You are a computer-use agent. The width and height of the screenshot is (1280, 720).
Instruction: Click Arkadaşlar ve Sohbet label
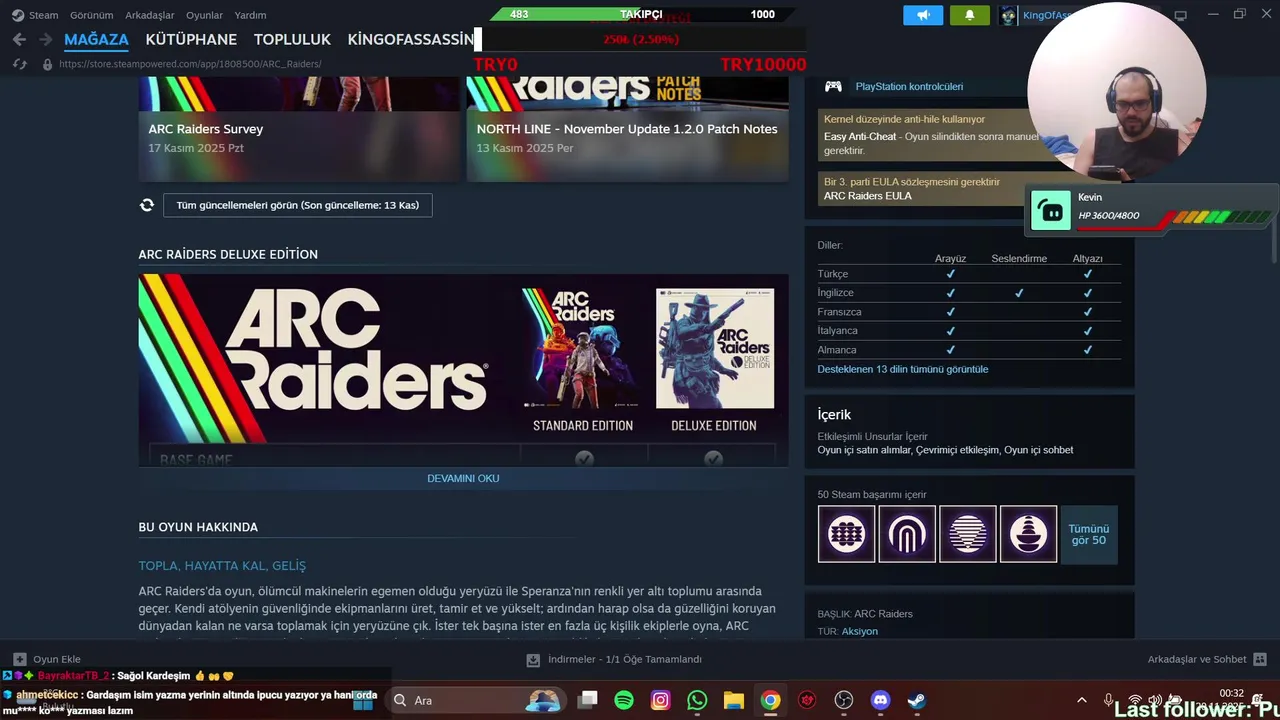click(x=1197, y=659)
